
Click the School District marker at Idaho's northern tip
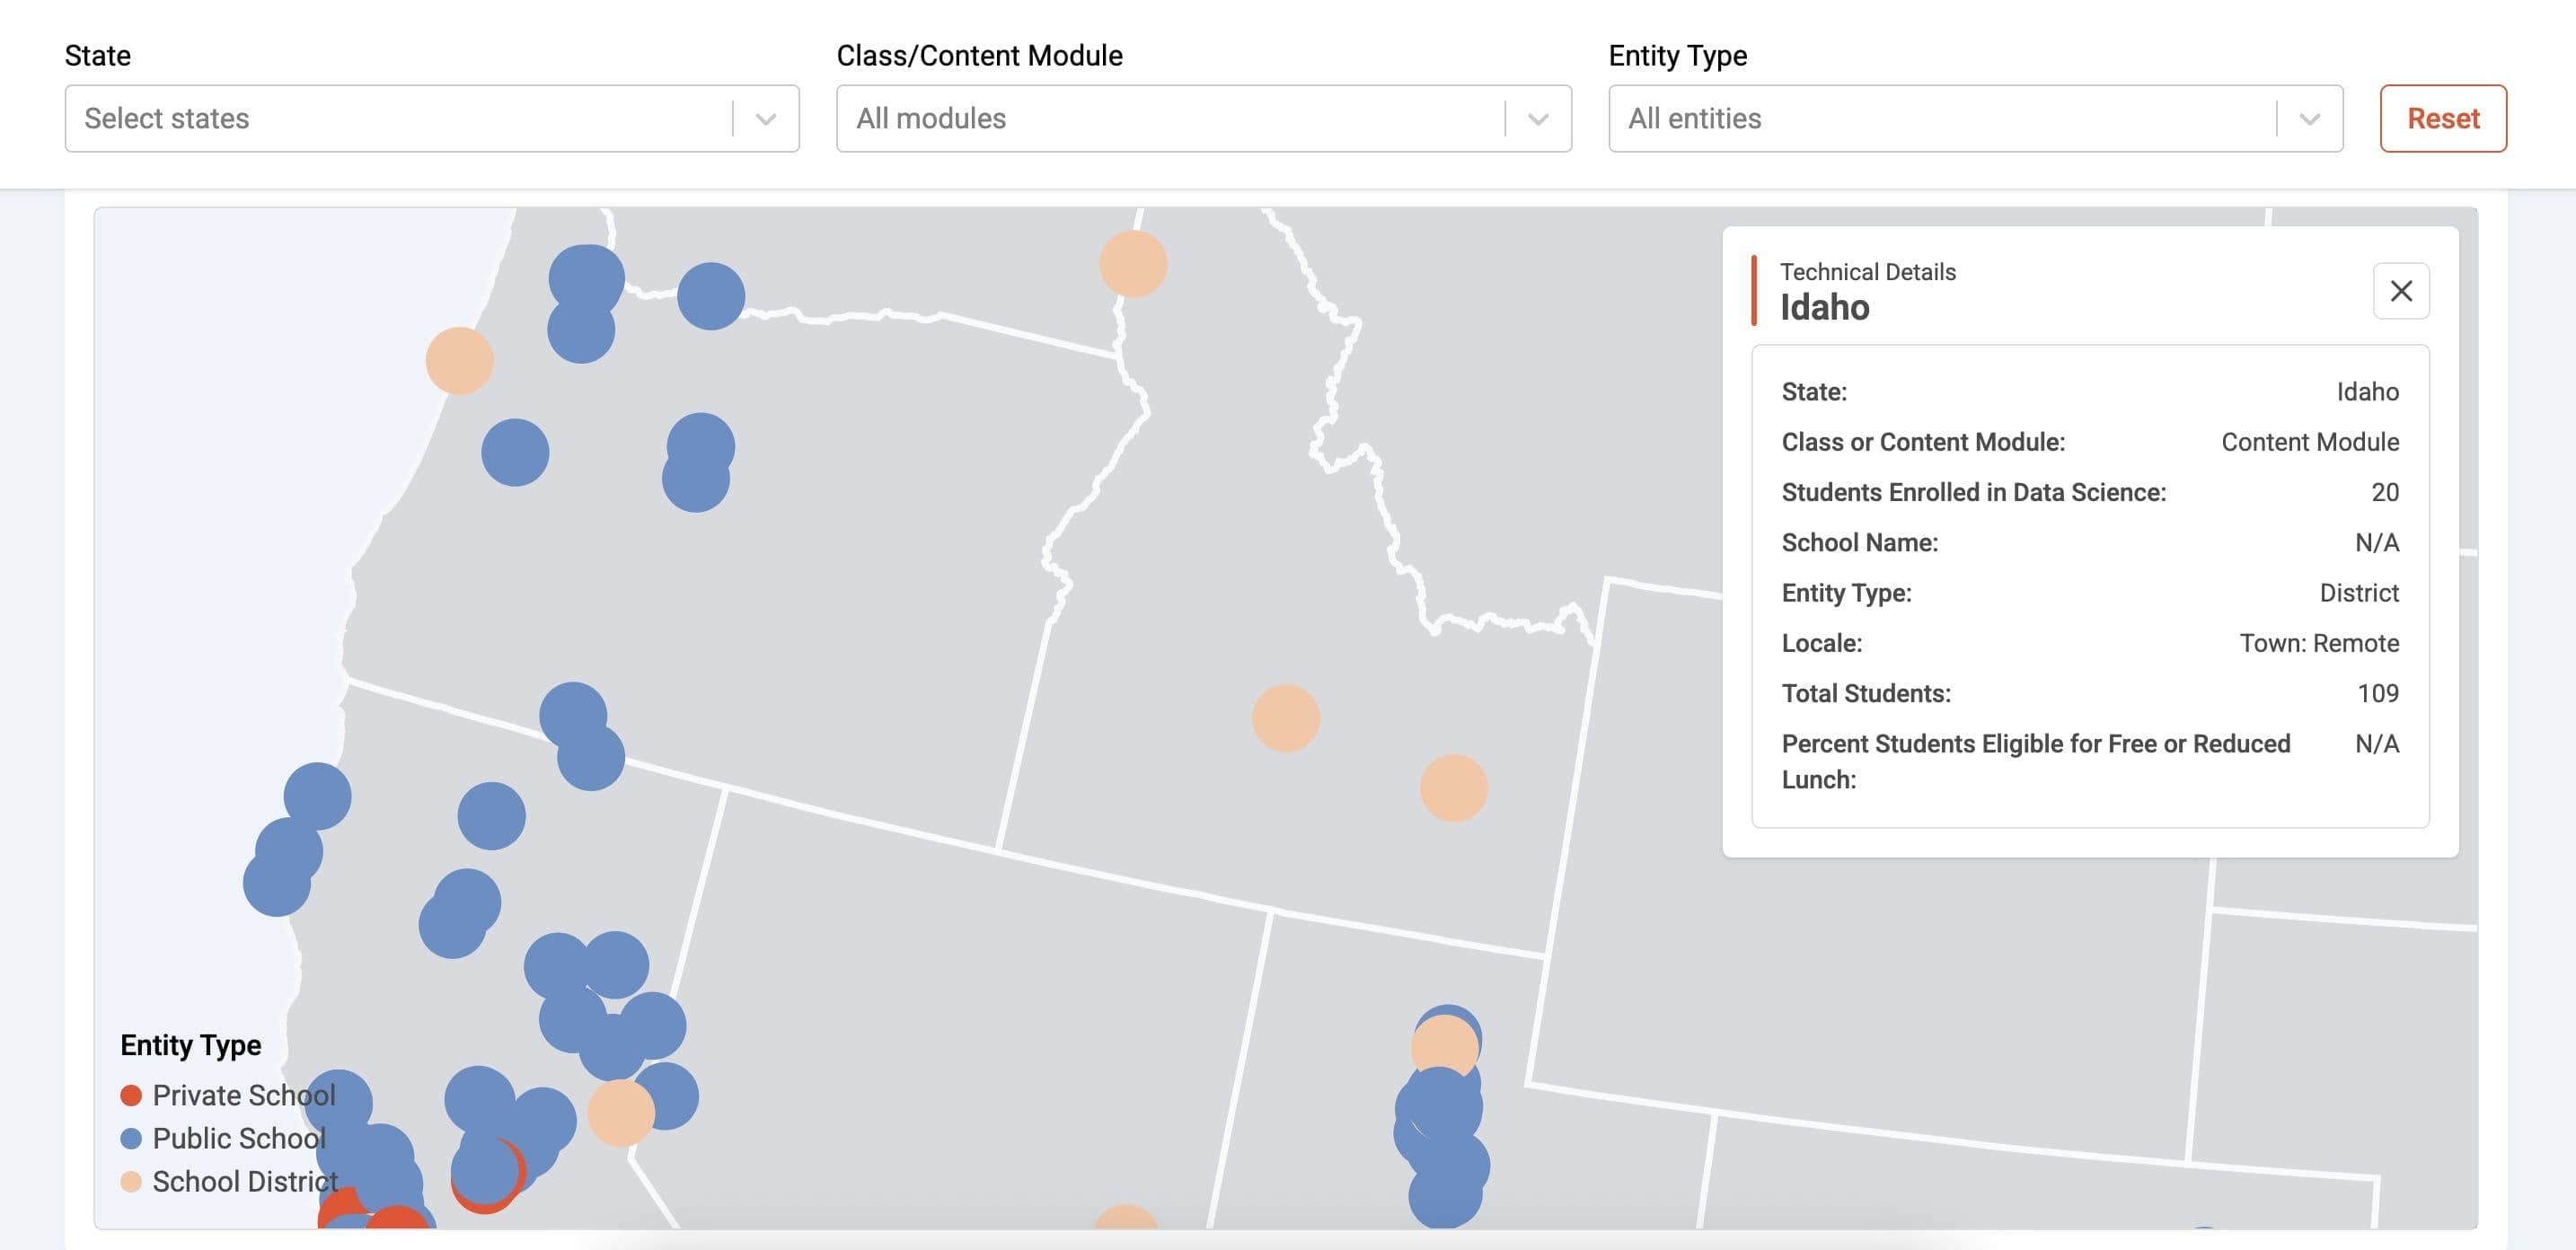1133,264
